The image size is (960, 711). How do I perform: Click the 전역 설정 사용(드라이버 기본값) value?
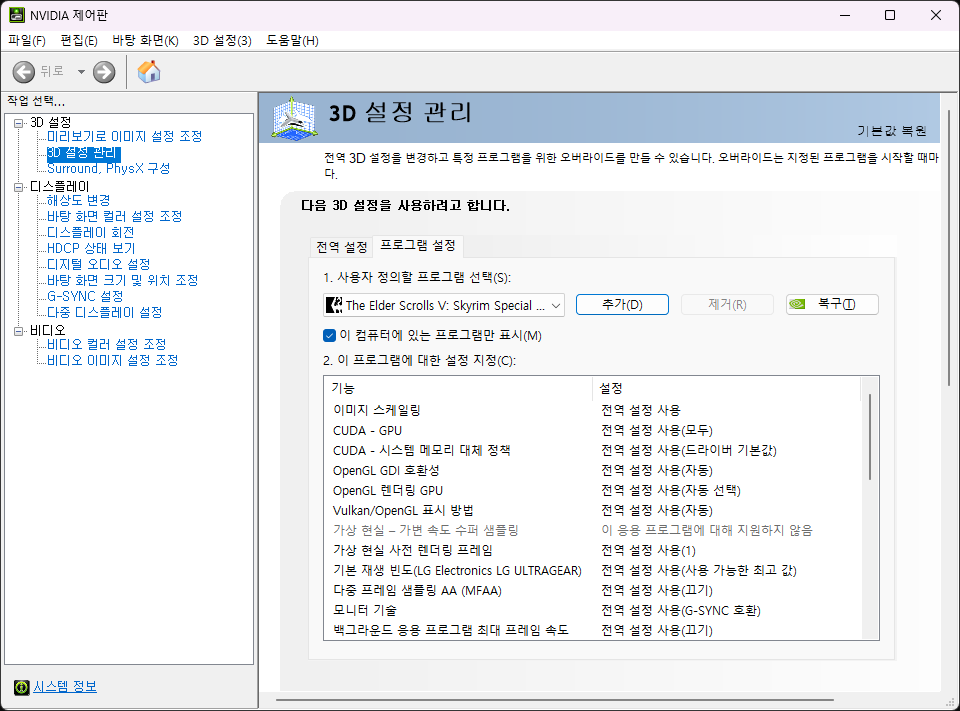coord(689,450)
